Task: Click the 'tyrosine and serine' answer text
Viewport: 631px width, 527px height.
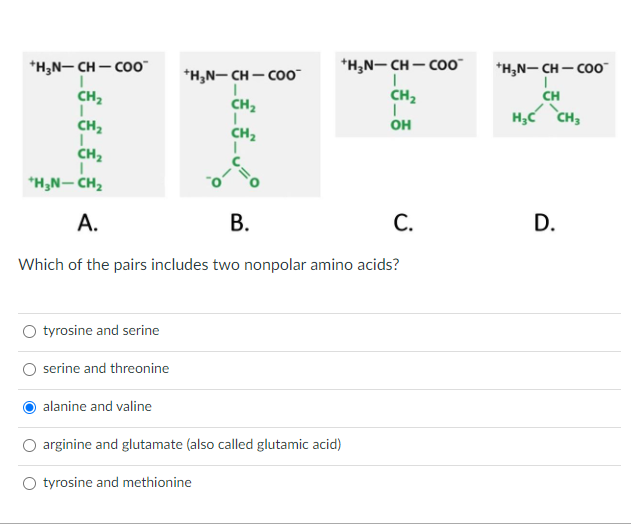Action: pyautogui.click(x=101, y=331)
